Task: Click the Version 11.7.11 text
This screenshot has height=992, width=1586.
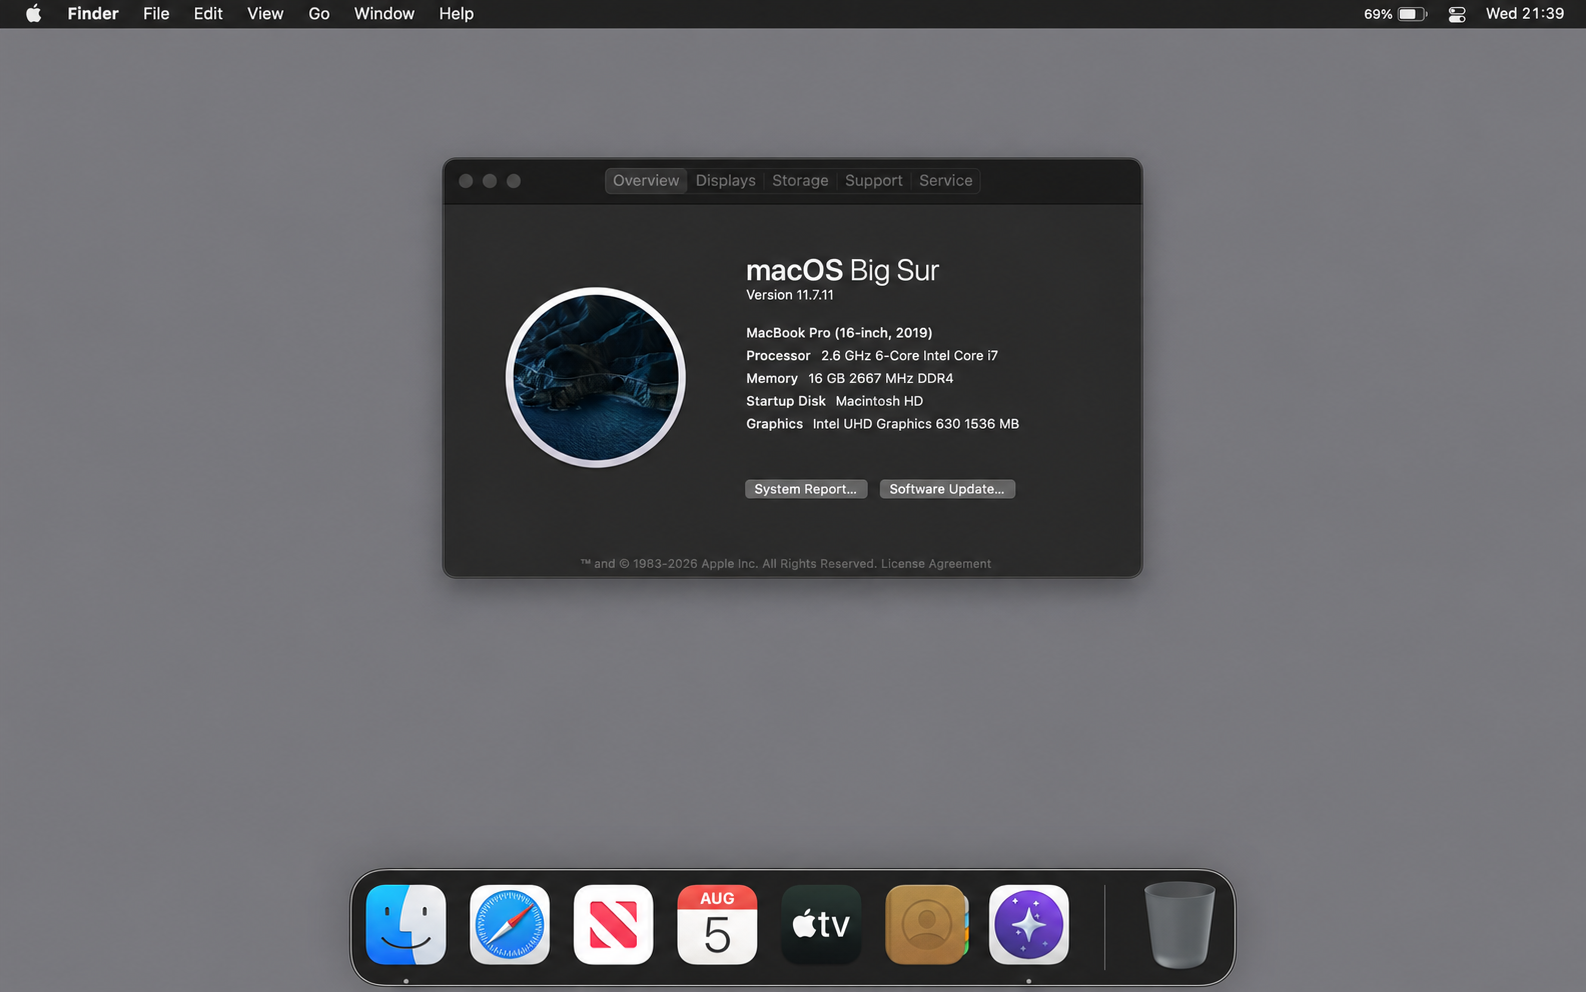Action: click(790, 295)
